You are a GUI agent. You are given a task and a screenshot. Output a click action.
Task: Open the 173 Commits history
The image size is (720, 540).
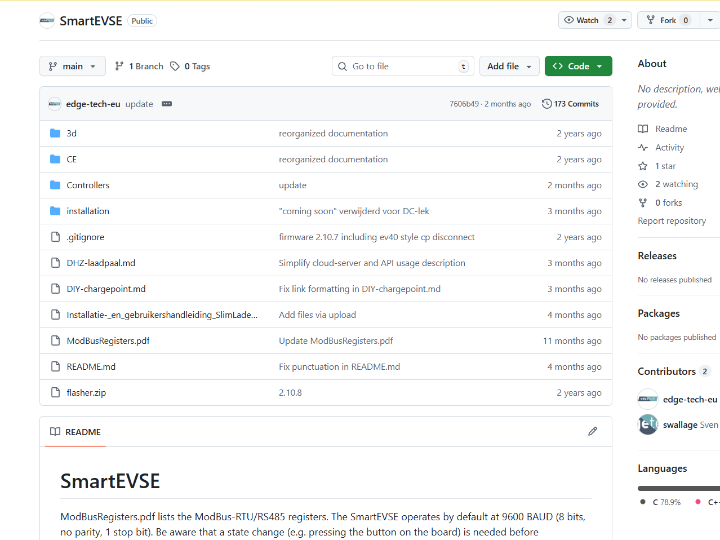tap(570, 104)
